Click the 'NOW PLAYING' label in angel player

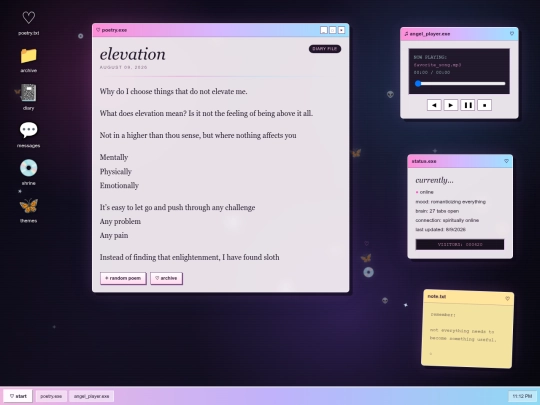pos(430,57)
